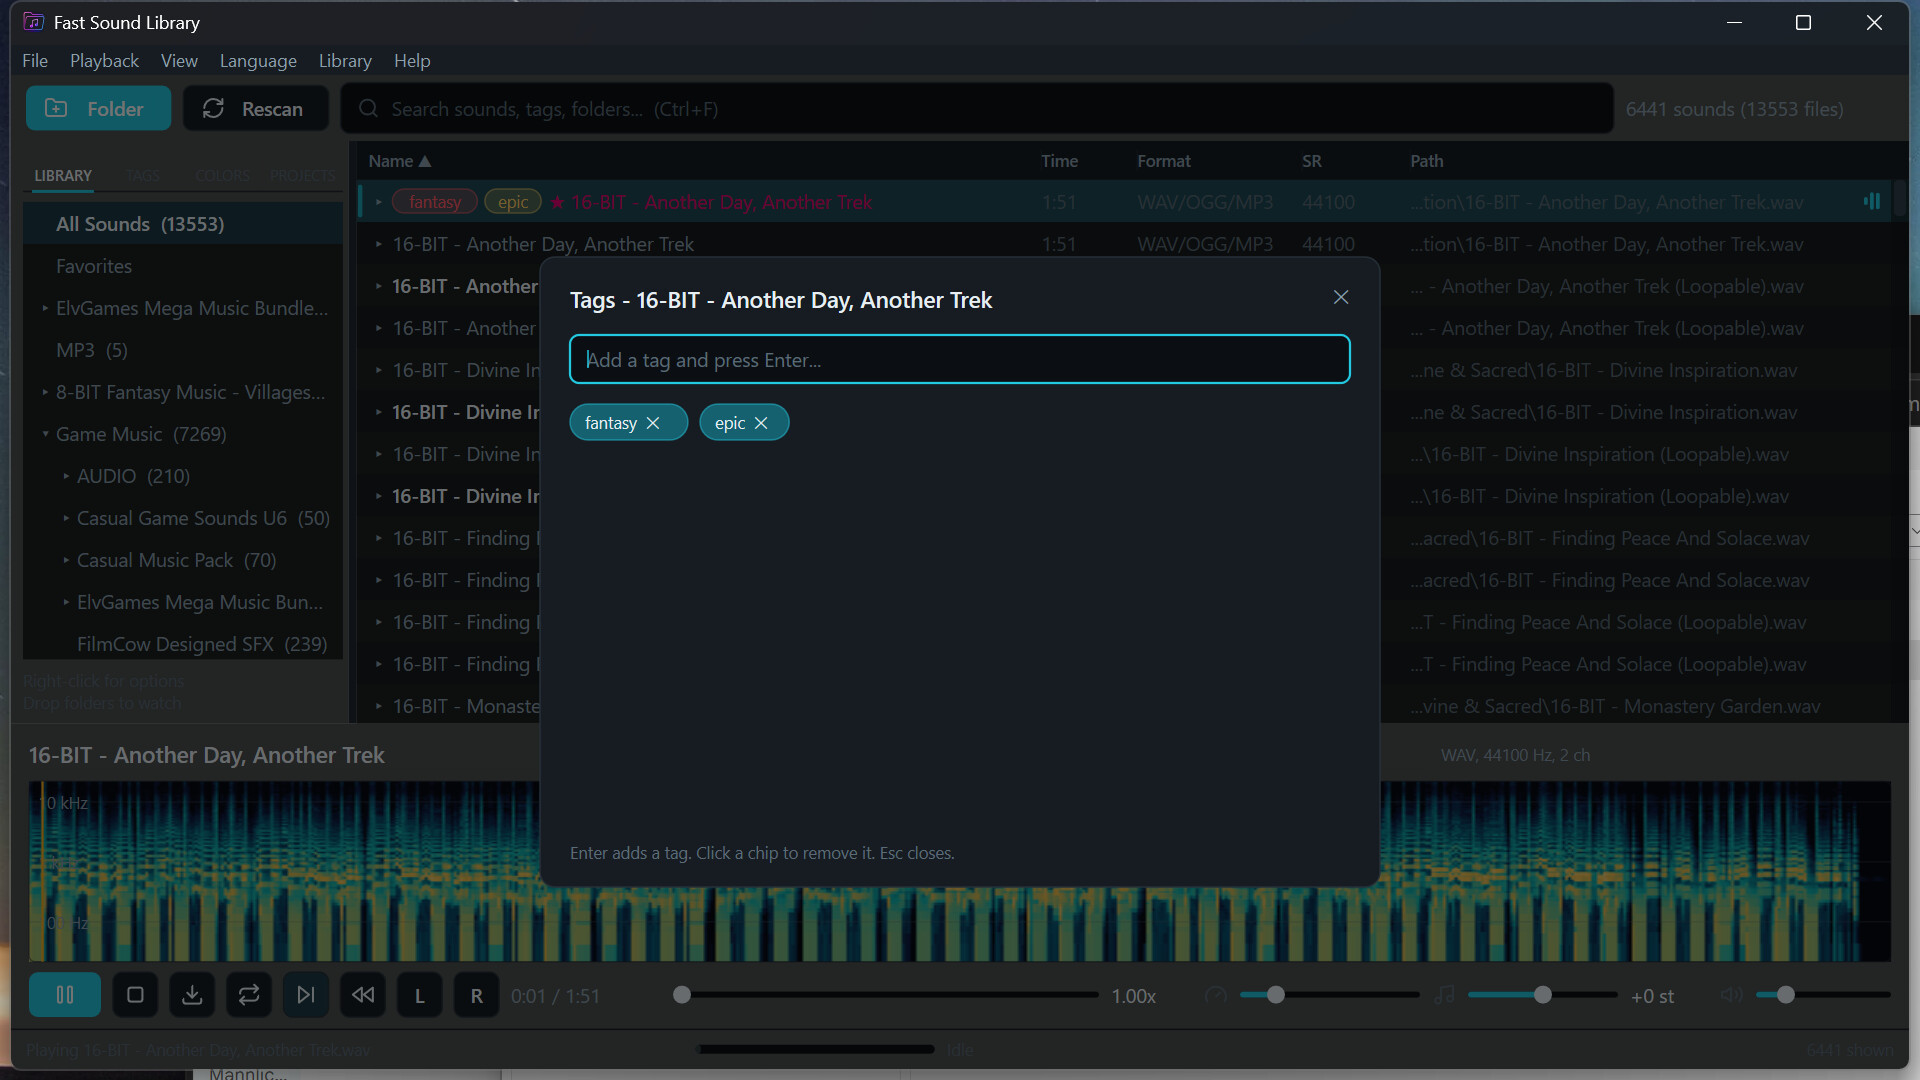
Task: Open the Help menu
Action: 412,61
